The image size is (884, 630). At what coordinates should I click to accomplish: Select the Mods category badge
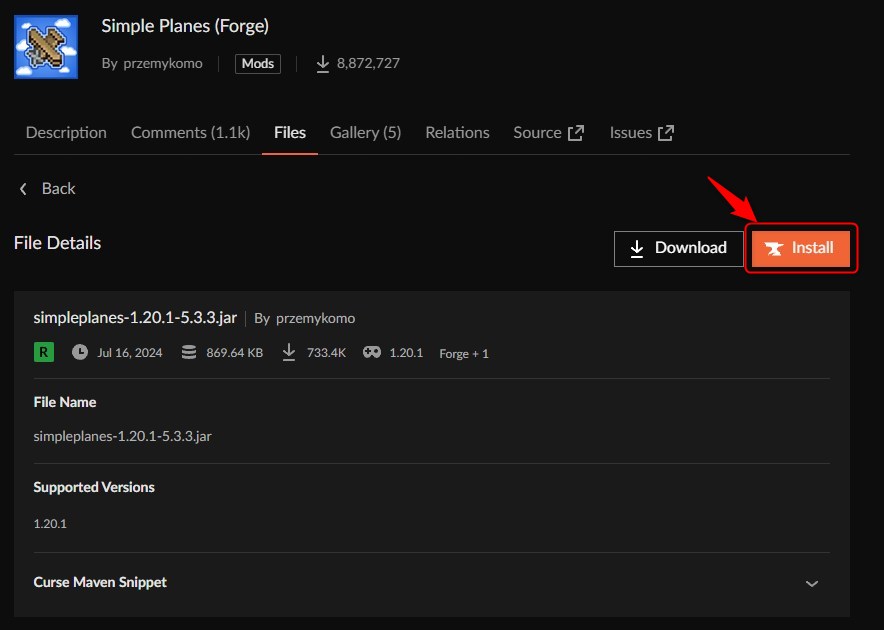(x=258, y=63)
